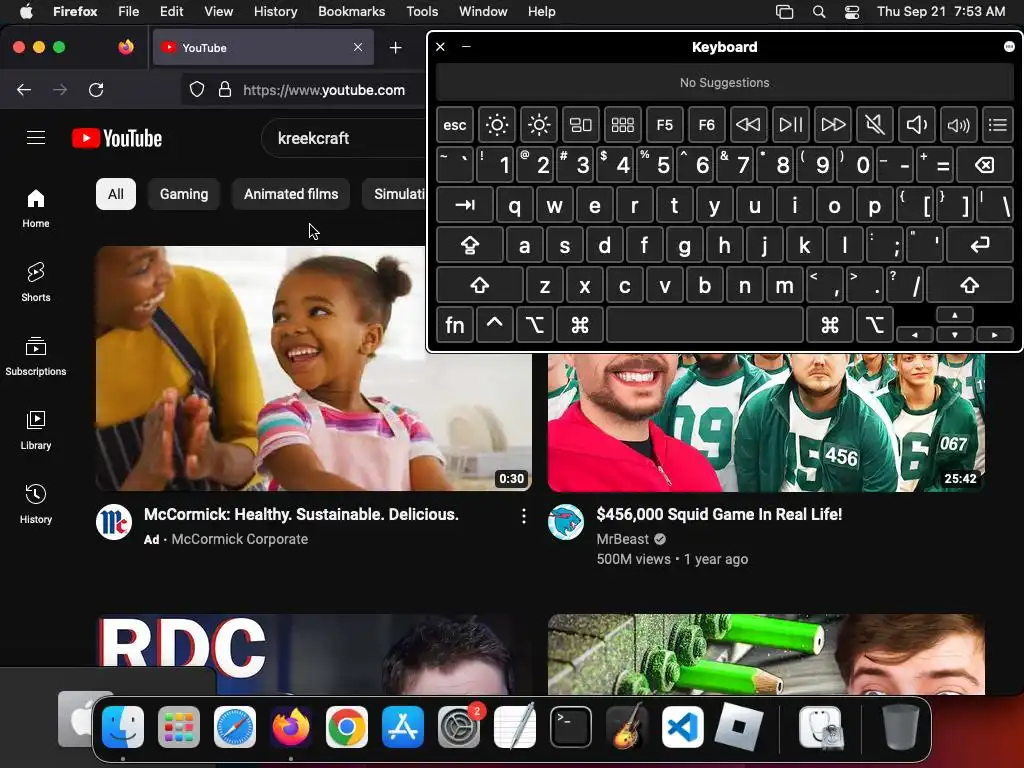Image resolution: width=1024 pixels, height=768 pixels.
Task: Open Library in YouTube sidebar
Action: click(x=36, y=430)
